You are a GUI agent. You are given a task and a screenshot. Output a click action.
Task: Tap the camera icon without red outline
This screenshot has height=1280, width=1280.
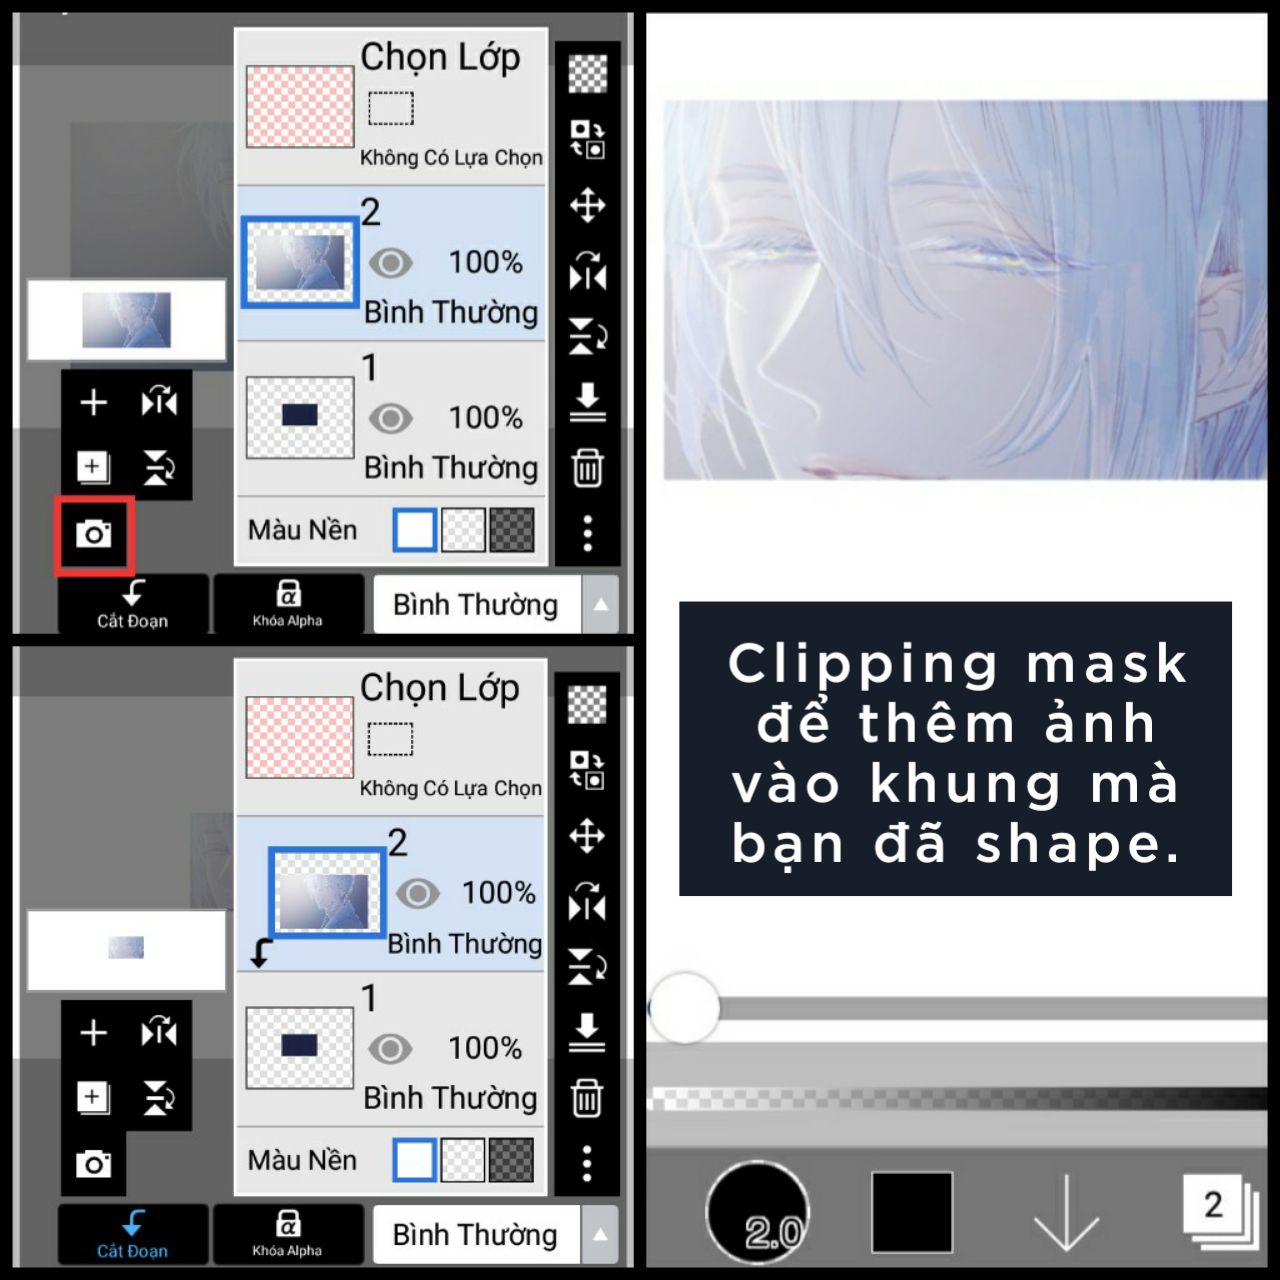pyautogui.click(x=93, y=1164)
